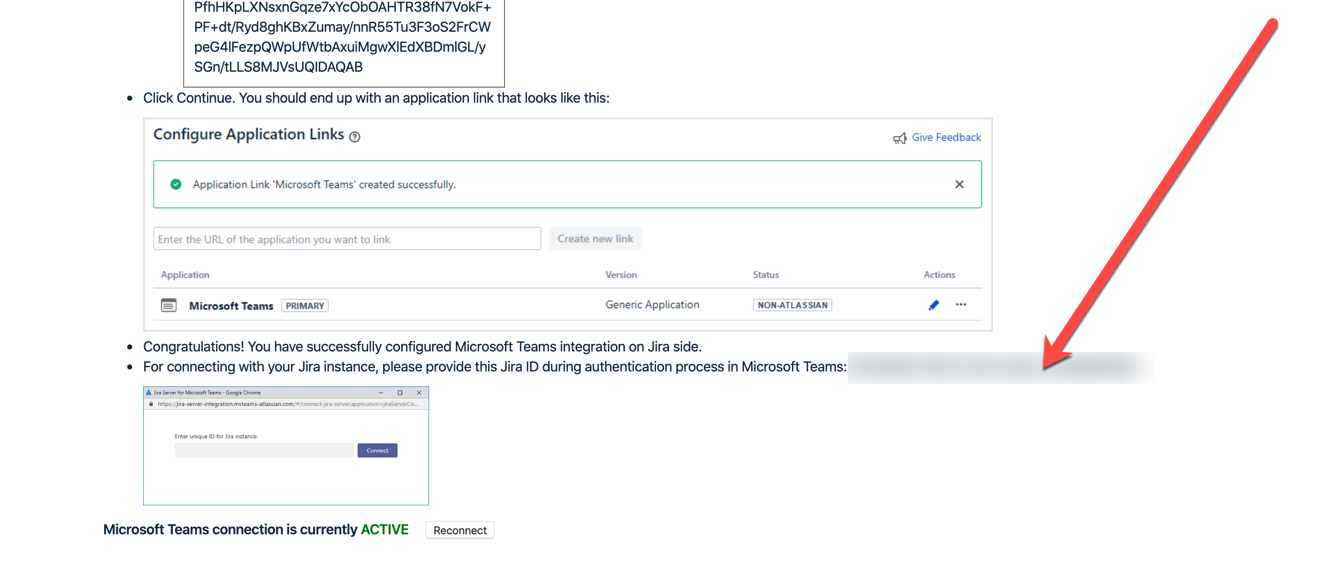The height and width of the screenshot is (569, 1317).
Task: Click the embedded Chrome window's maximize button
Action: (x=400, y=393)
